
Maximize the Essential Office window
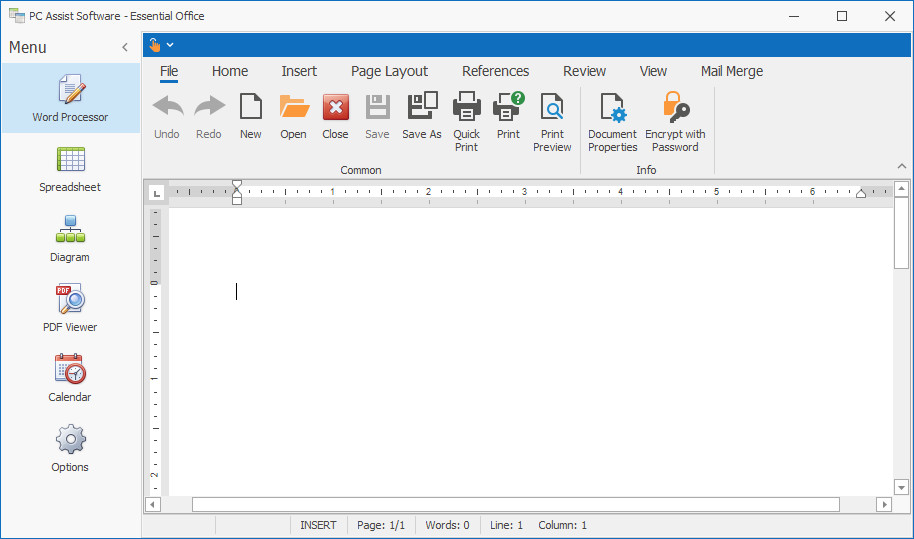(x=842, y=16)
